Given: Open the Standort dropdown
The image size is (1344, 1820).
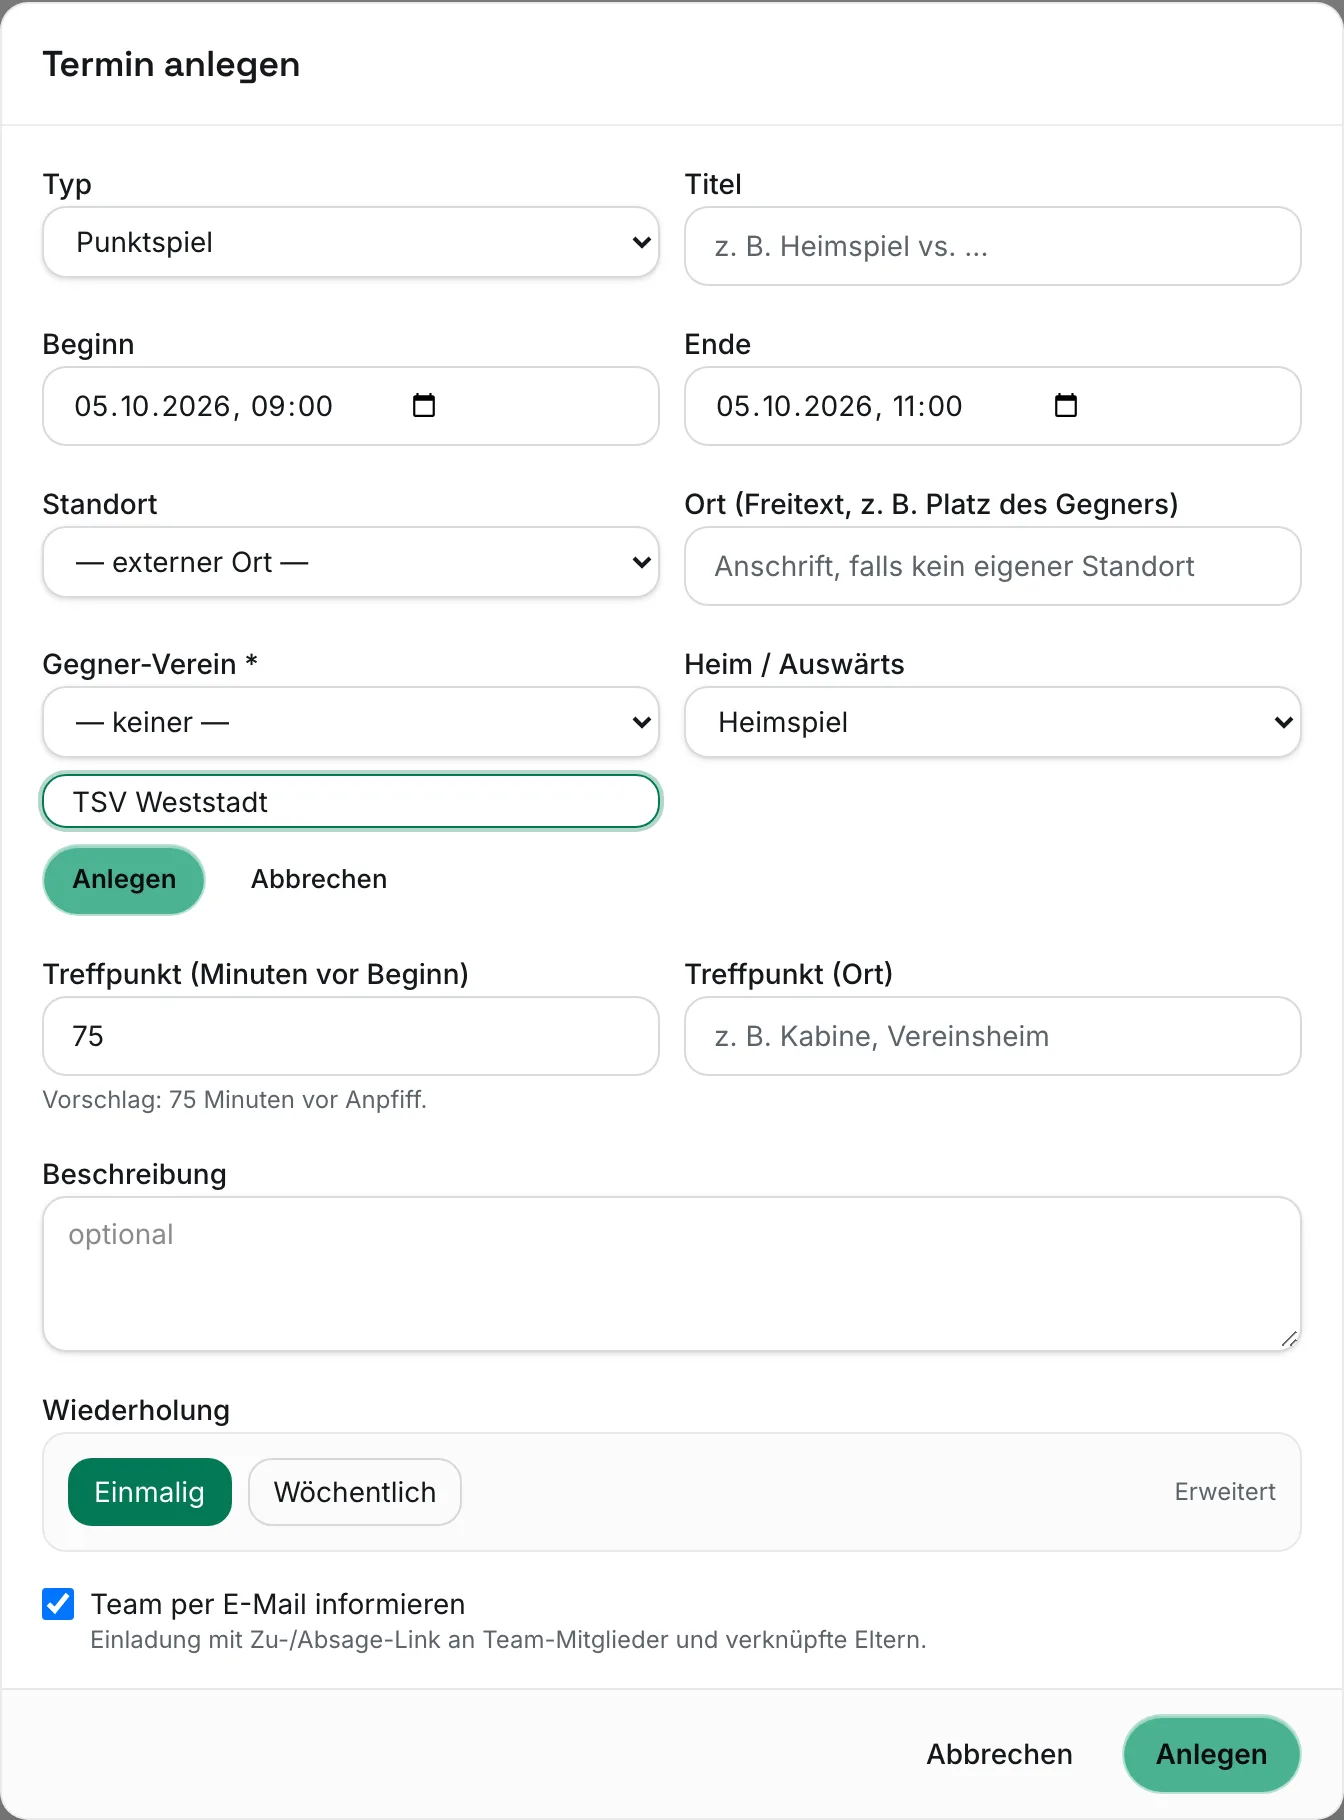Looking at the screenshot, I should pyautogui.click(x=351, y=562).
